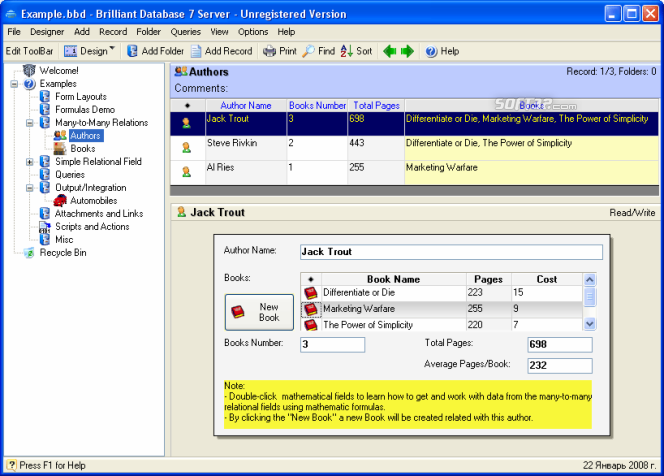Open the View menu
Screen dimensions: 664x476
tap(219, 32)
